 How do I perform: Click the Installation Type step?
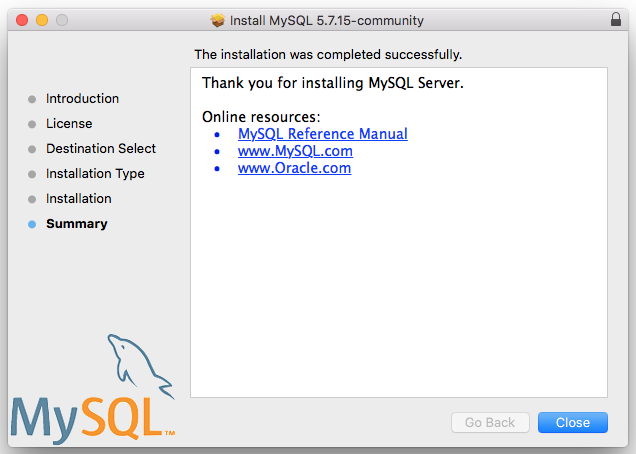click(x=95, y=174)
